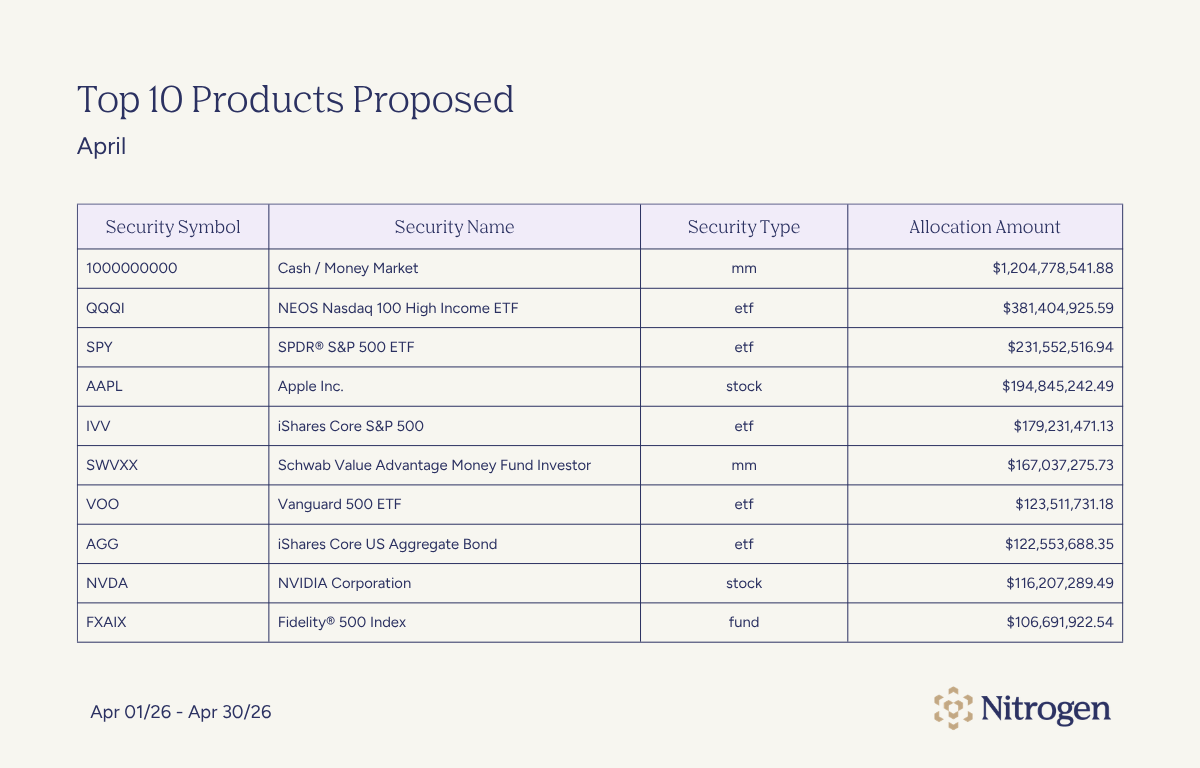1200x768 pixels.
Task: Select NEOS Nasdaq 100 High Income ETF
Action: [398, 308]
